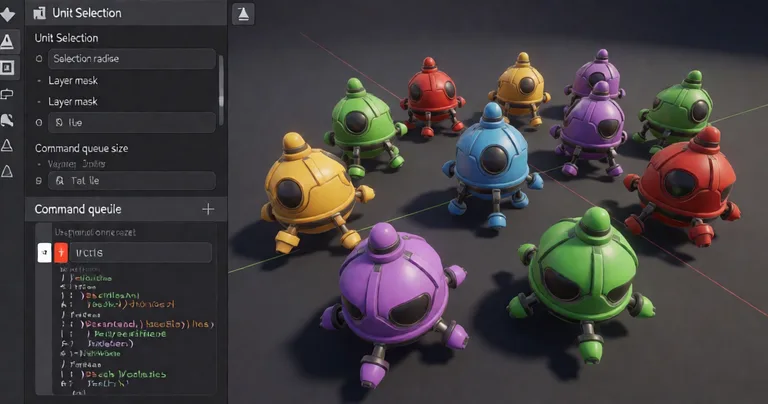This screenshot has width=768, height=404.
Task: Click the search icon in Tal ile field
Action: [60, 181]
